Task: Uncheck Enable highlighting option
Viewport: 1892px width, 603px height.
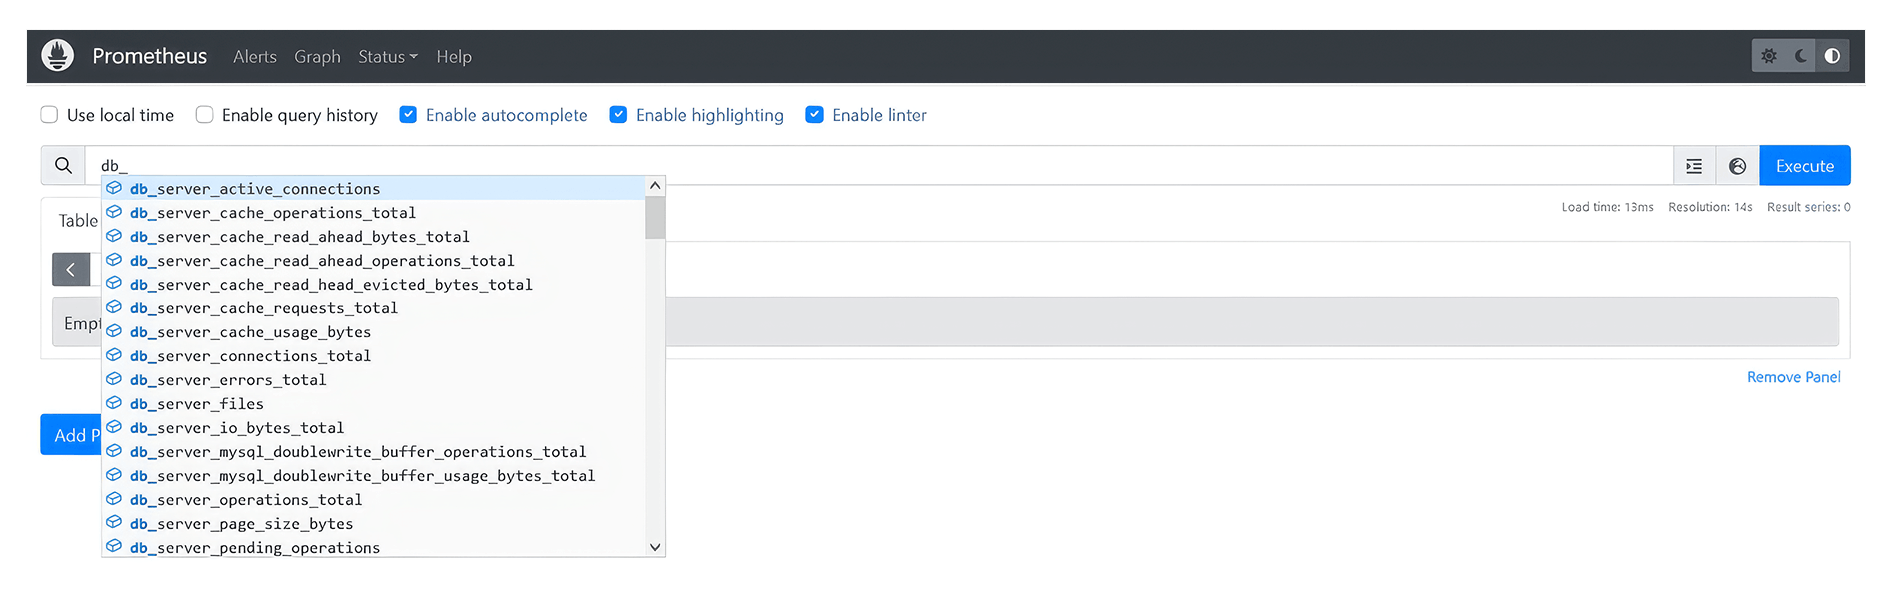Action: pos(619,115)
